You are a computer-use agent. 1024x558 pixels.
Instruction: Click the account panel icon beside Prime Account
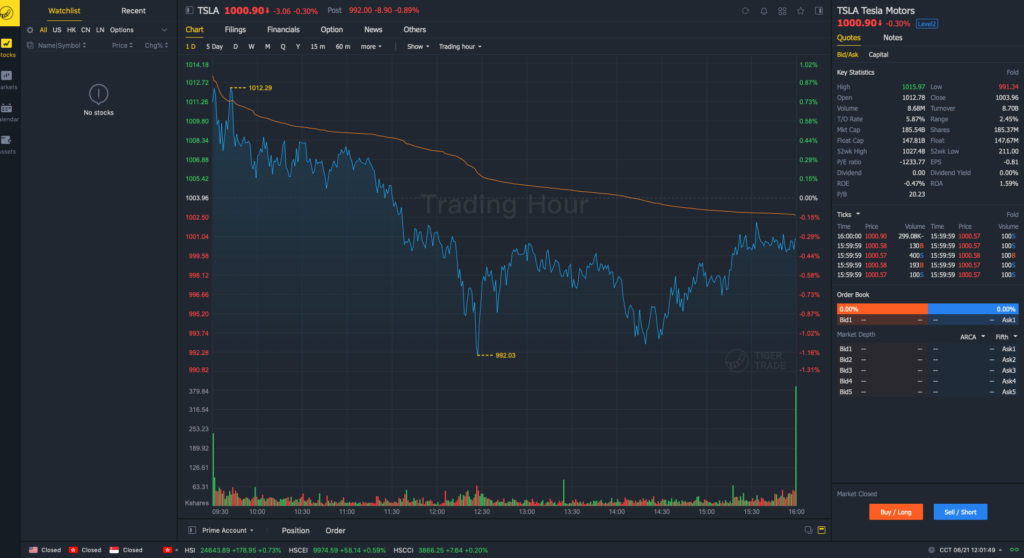click(x=192, y=531)
